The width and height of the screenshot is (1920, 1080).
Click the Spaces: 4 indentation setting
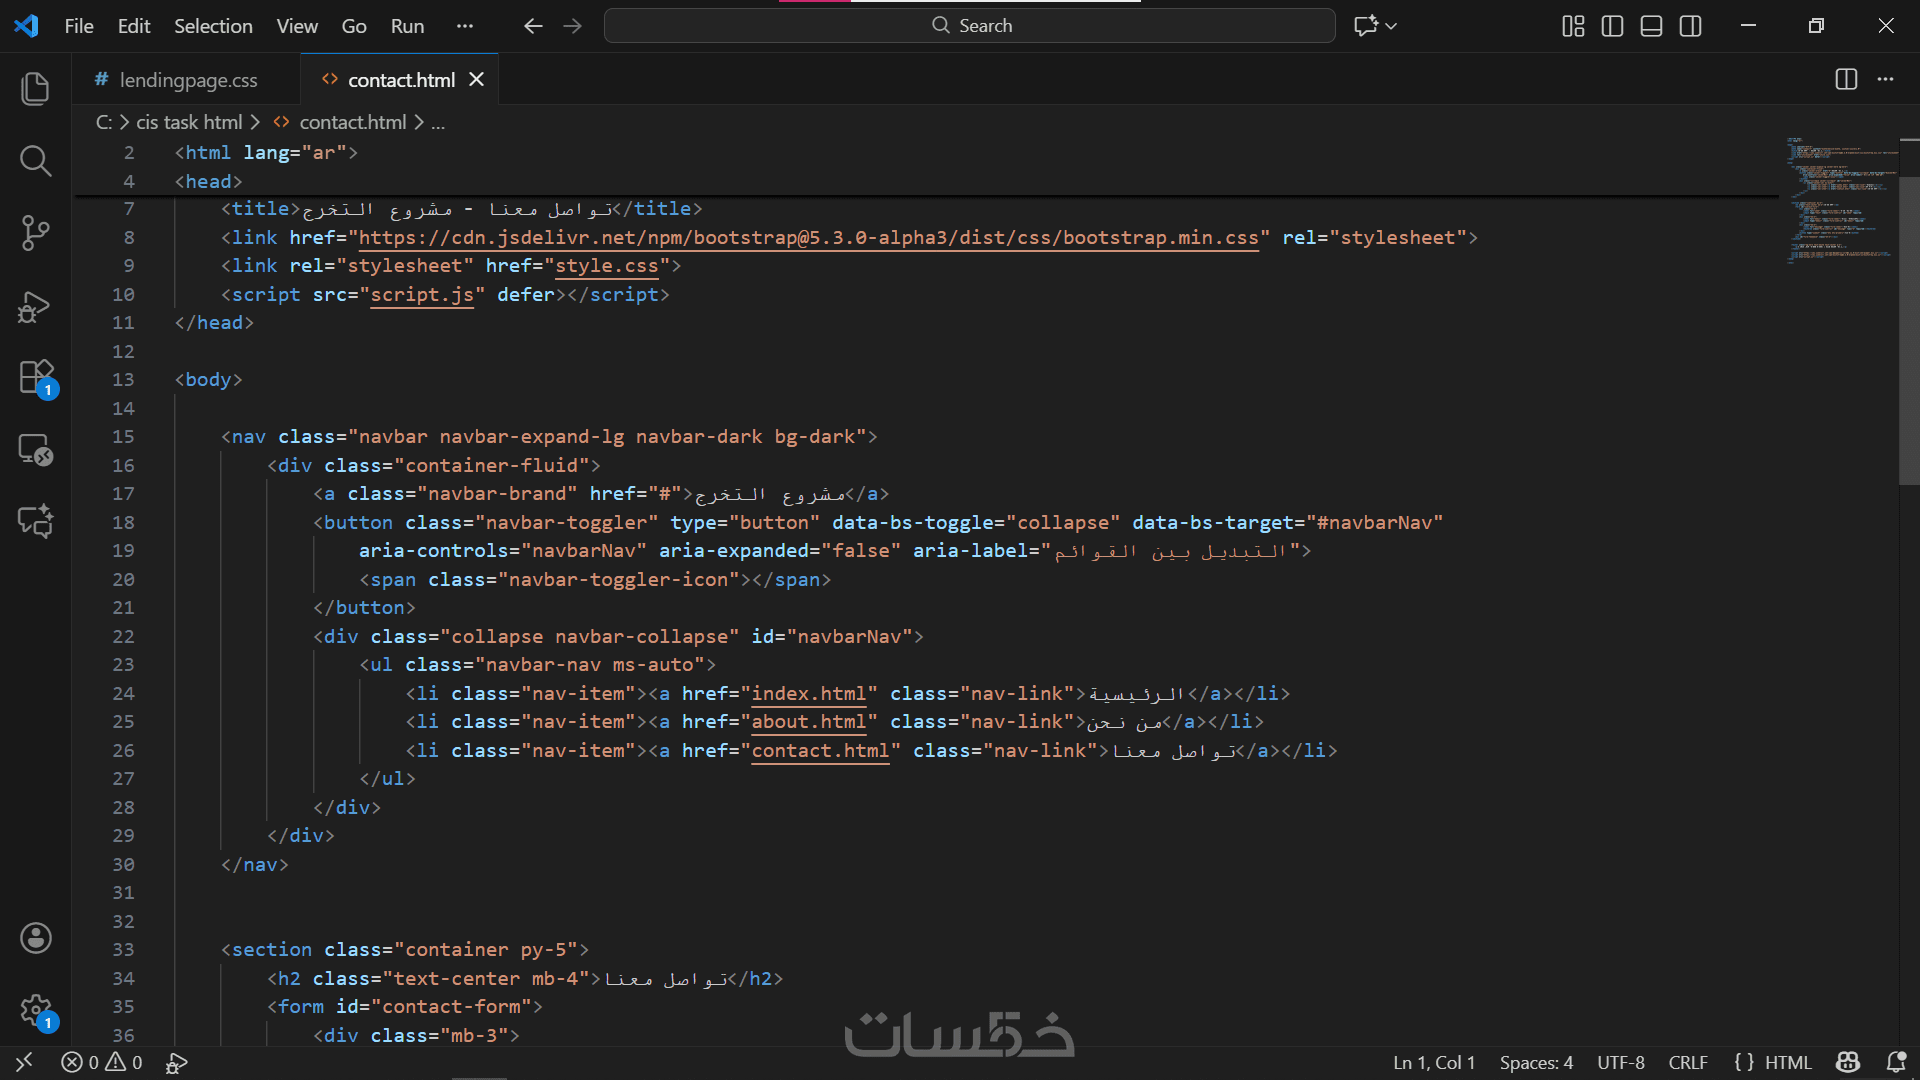[x=1536, y=1062]
